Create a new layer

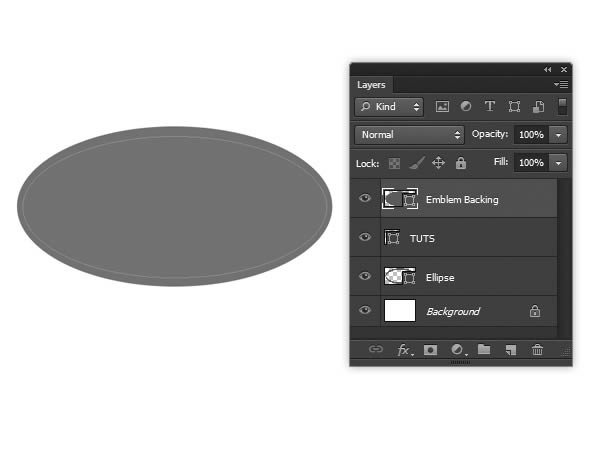coord(511,350)
